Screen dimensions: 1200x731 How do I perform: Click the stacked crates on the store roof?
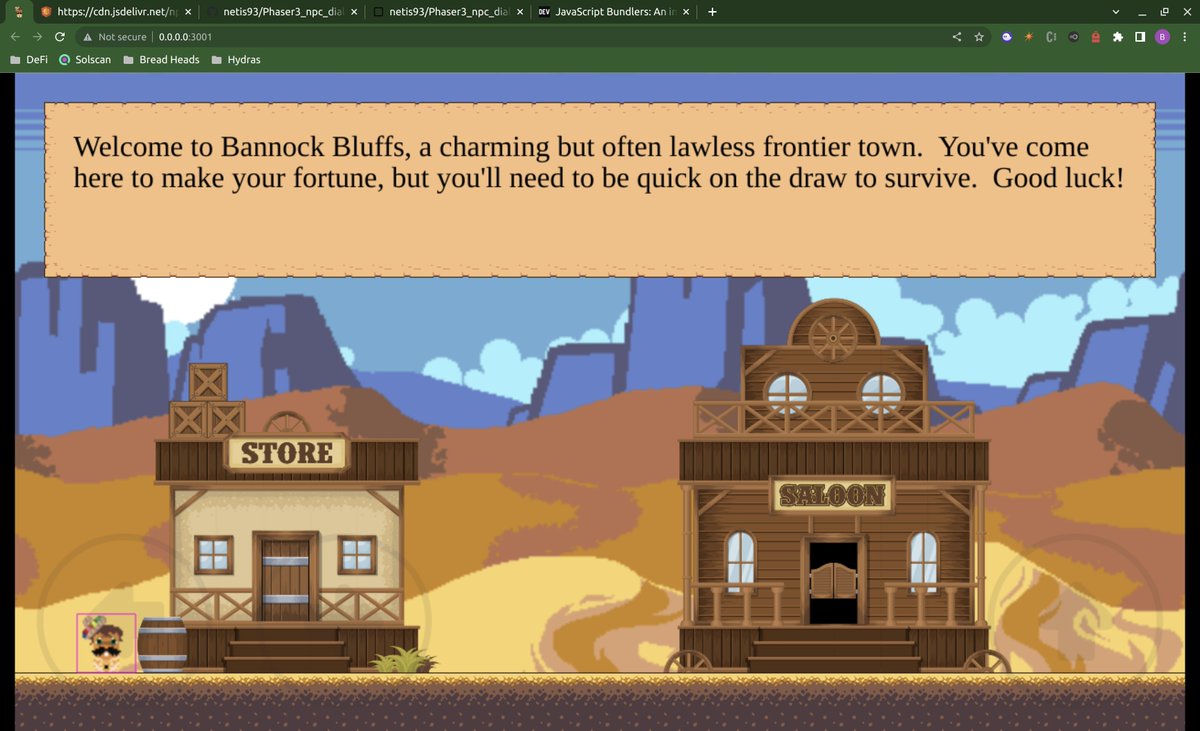pos(208,400)
